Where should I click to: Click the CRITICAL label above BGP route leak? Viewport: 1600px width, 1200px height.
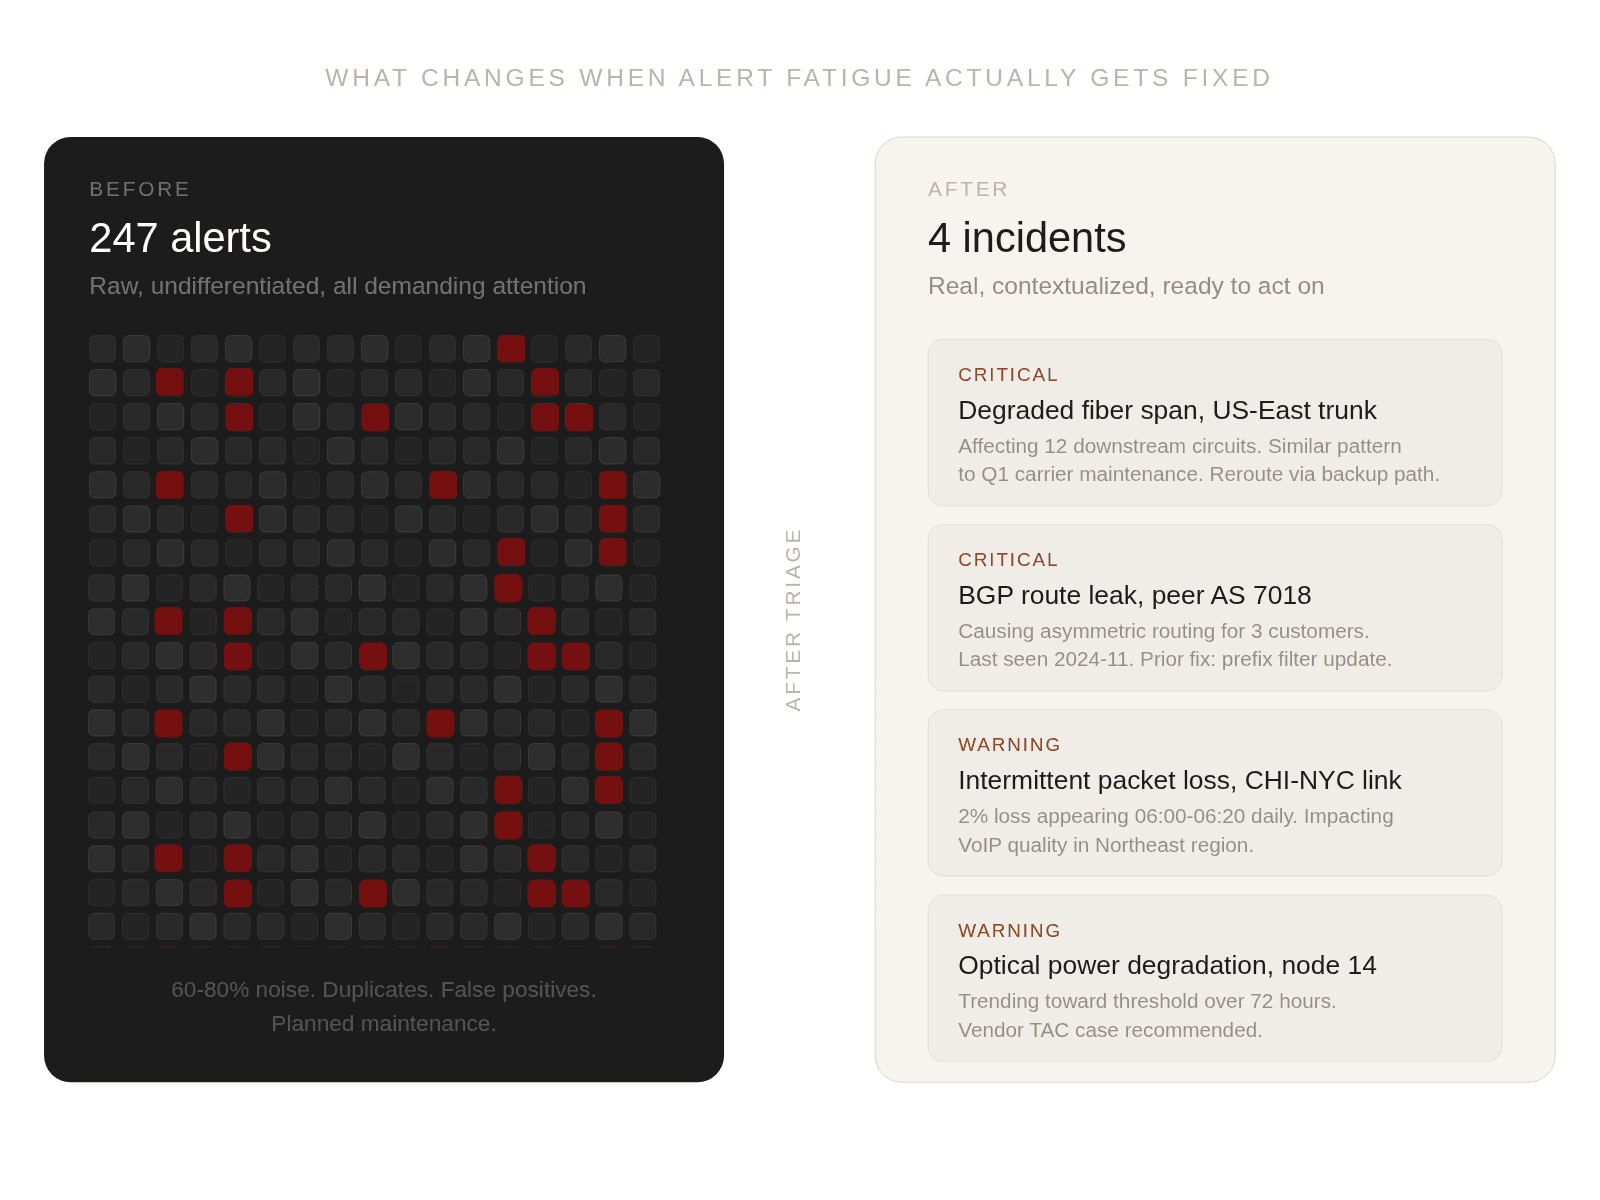(1008, 560)
